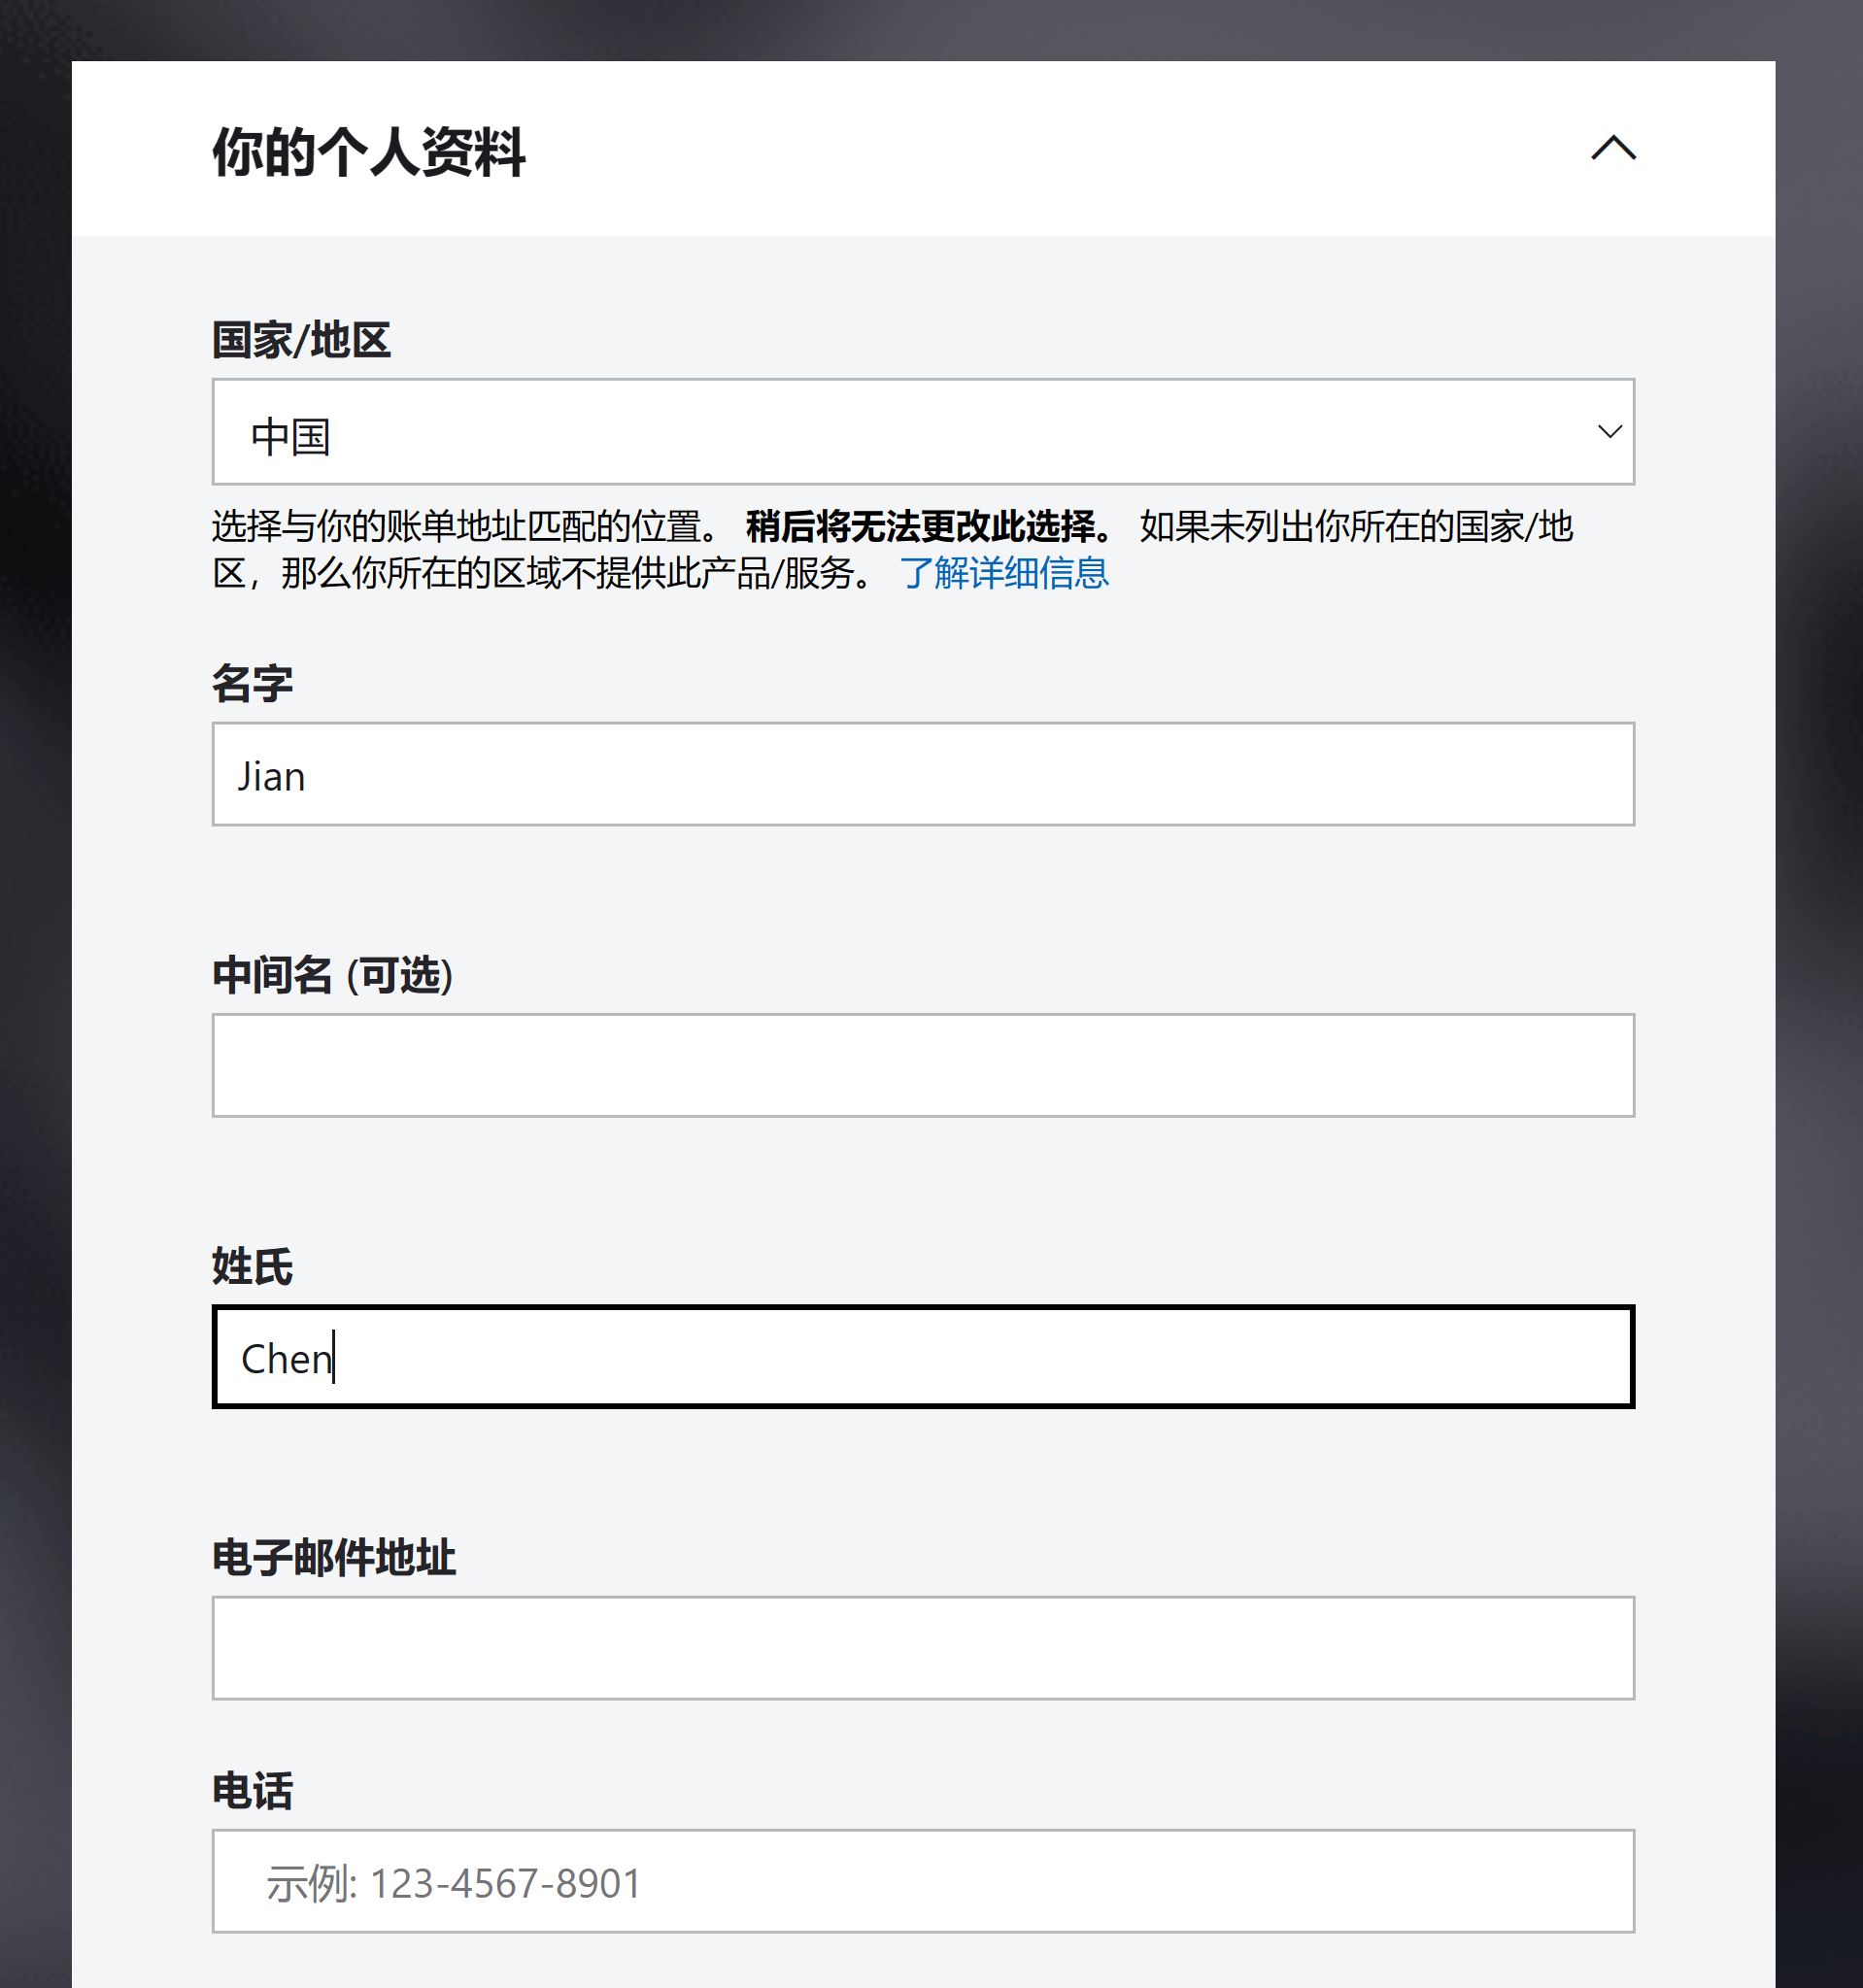Click the 你的个人资料 section heading

pyautogui.click(x=368, y=152)
